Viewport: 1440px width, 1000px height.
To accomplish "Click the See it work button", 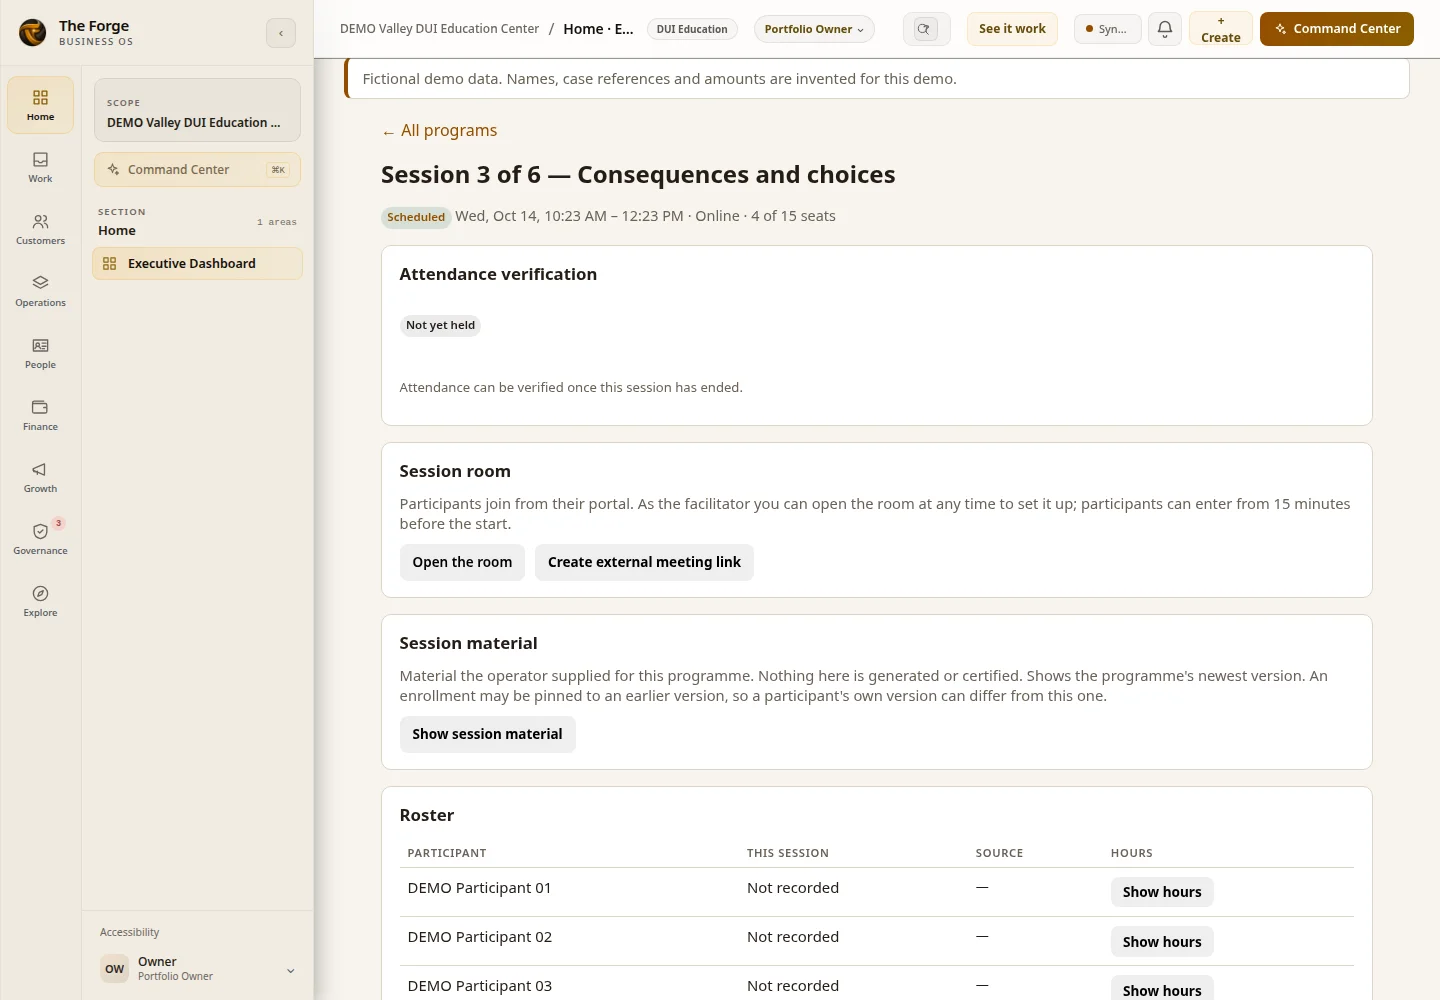I will 1012,29.
